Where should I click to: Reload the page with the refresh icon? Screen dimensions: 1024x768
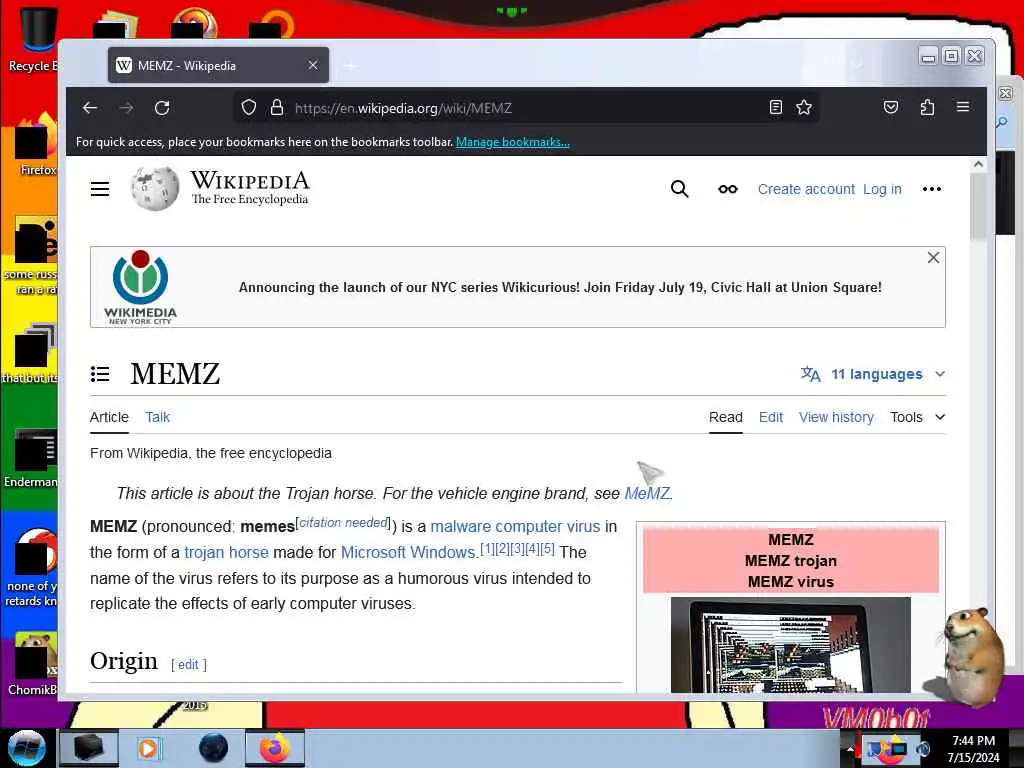click(162, 108)
